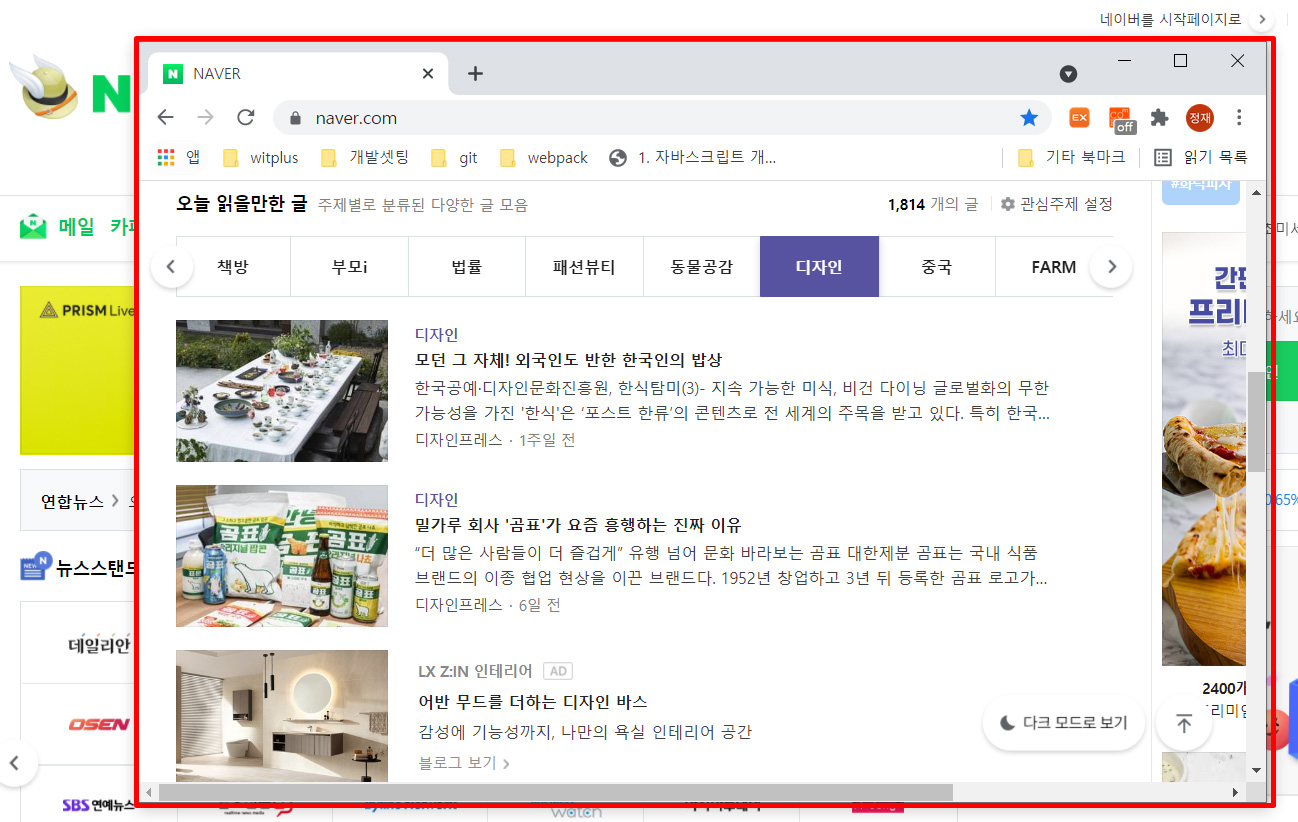Click the blue bookmark star icon

point(1029,118)
